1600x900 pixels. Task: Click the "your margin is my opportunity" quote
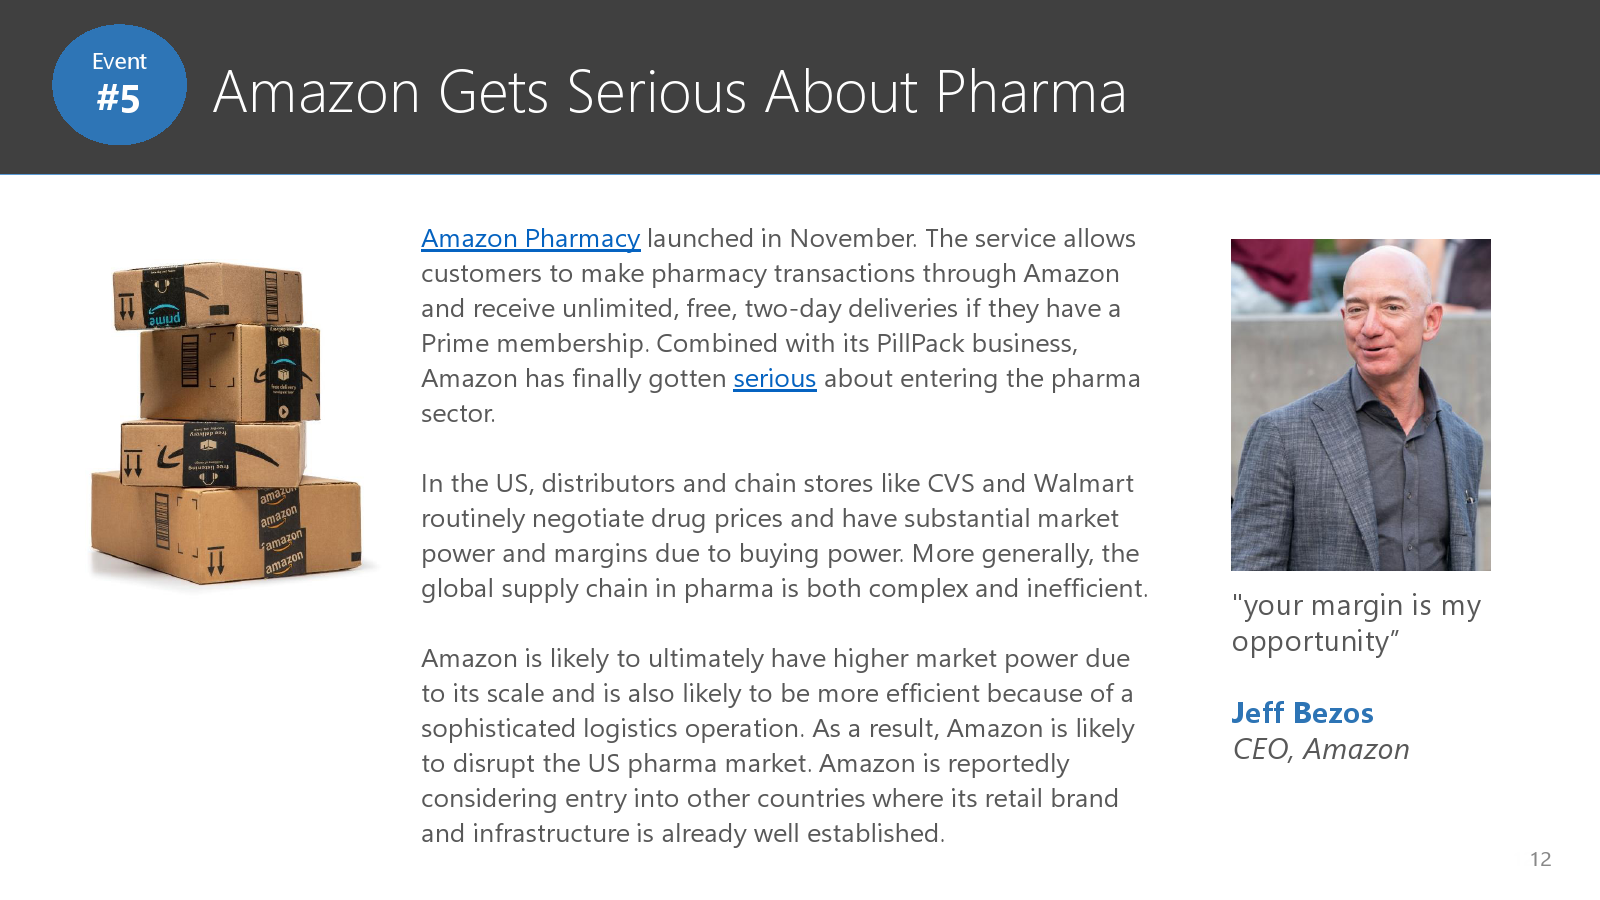point(1355,623)
